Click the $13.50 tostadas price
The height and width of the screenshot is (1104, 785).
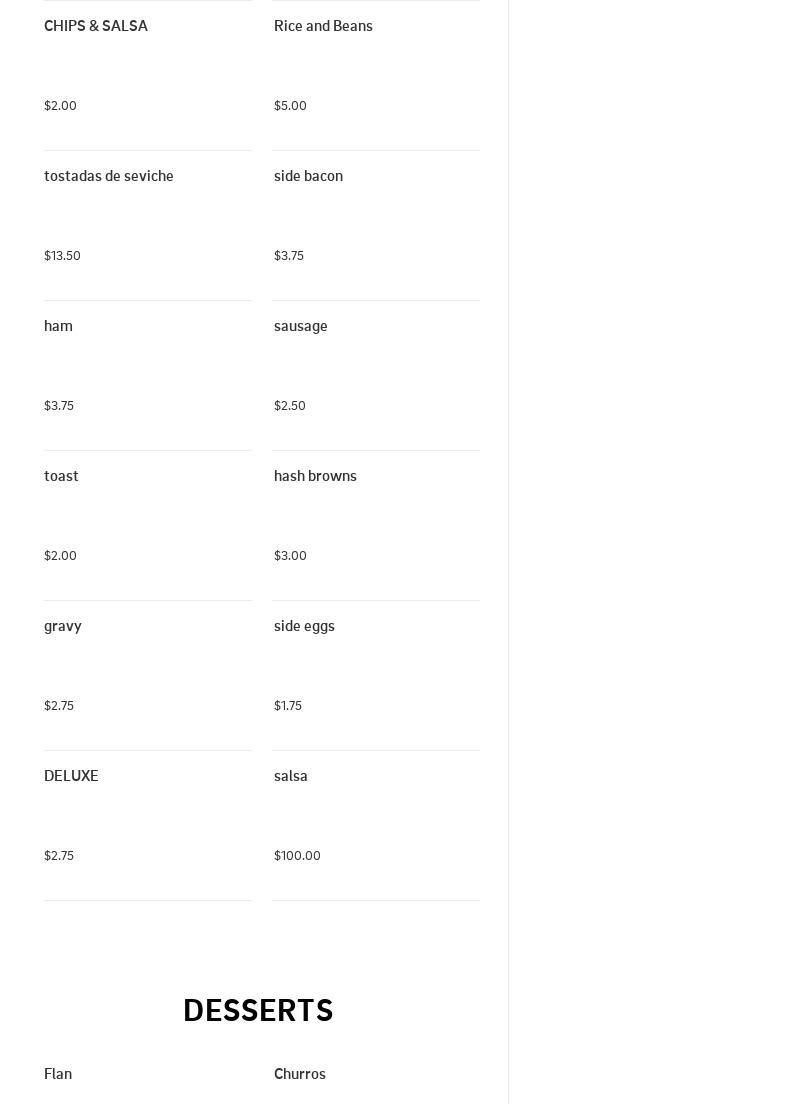tap(62, 256)
